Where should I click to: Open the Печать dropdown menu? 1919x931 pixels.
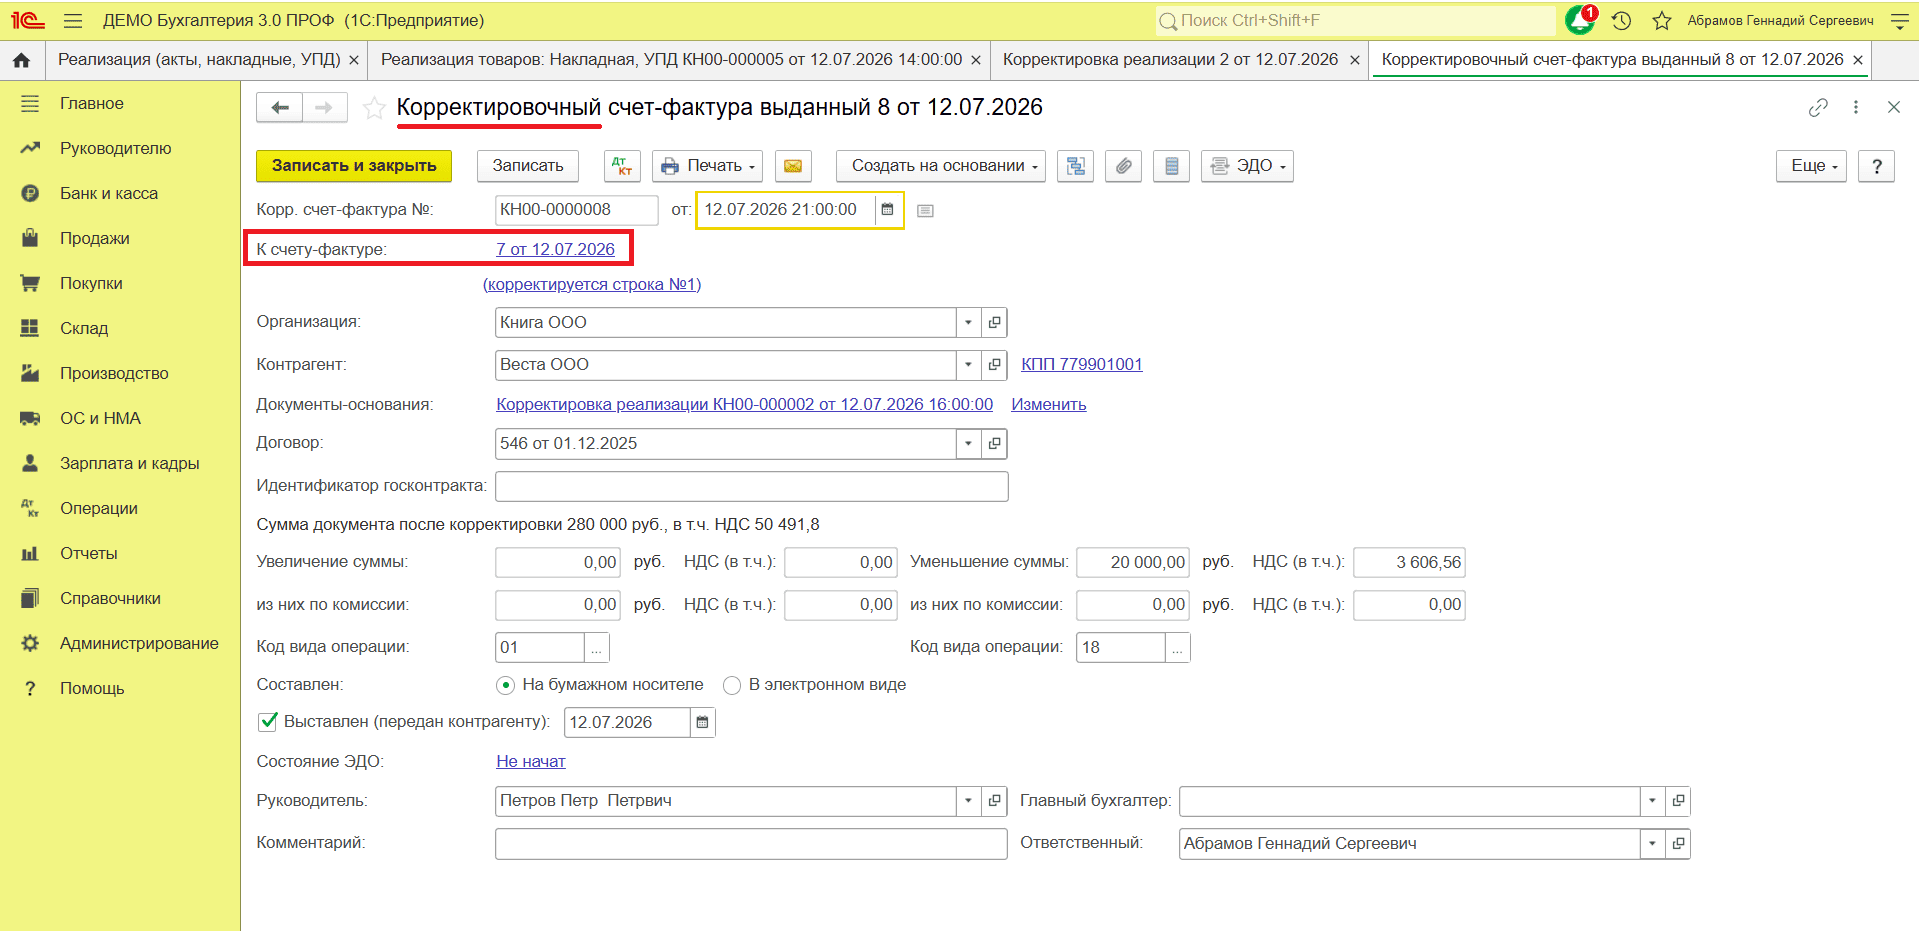[x=708, y=166]
